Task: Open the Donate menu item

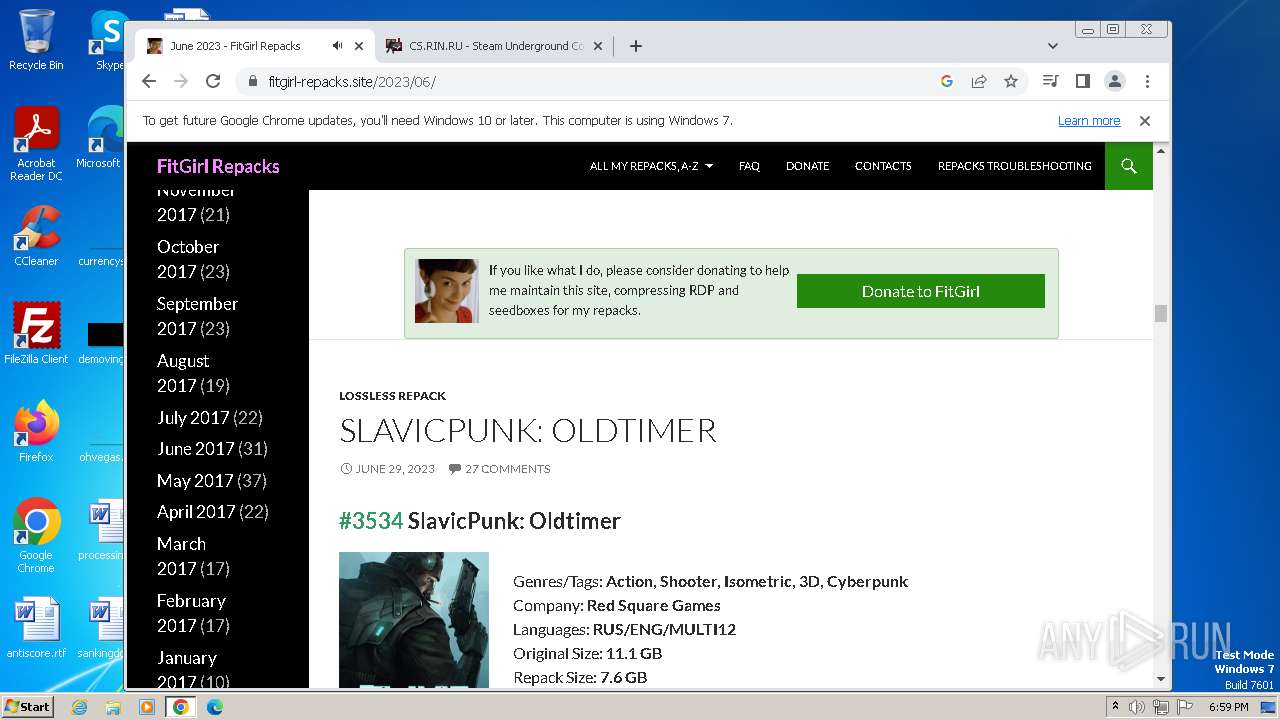Action: coord(807,166)
